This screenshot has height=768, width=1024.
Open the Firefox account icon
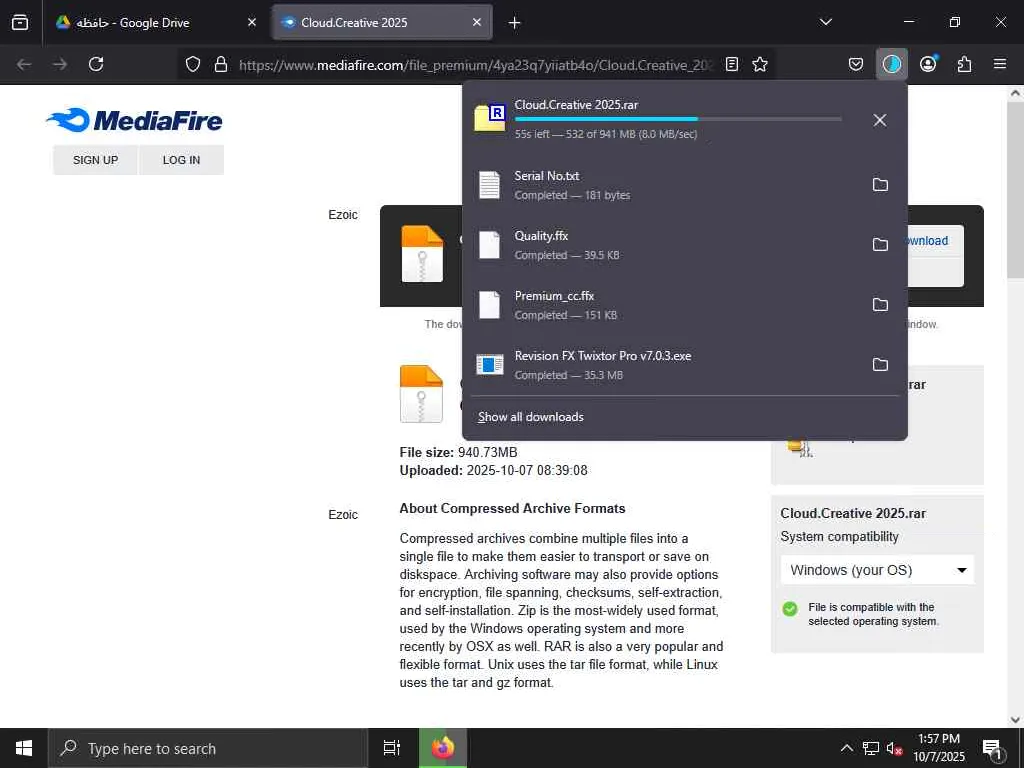928,64
